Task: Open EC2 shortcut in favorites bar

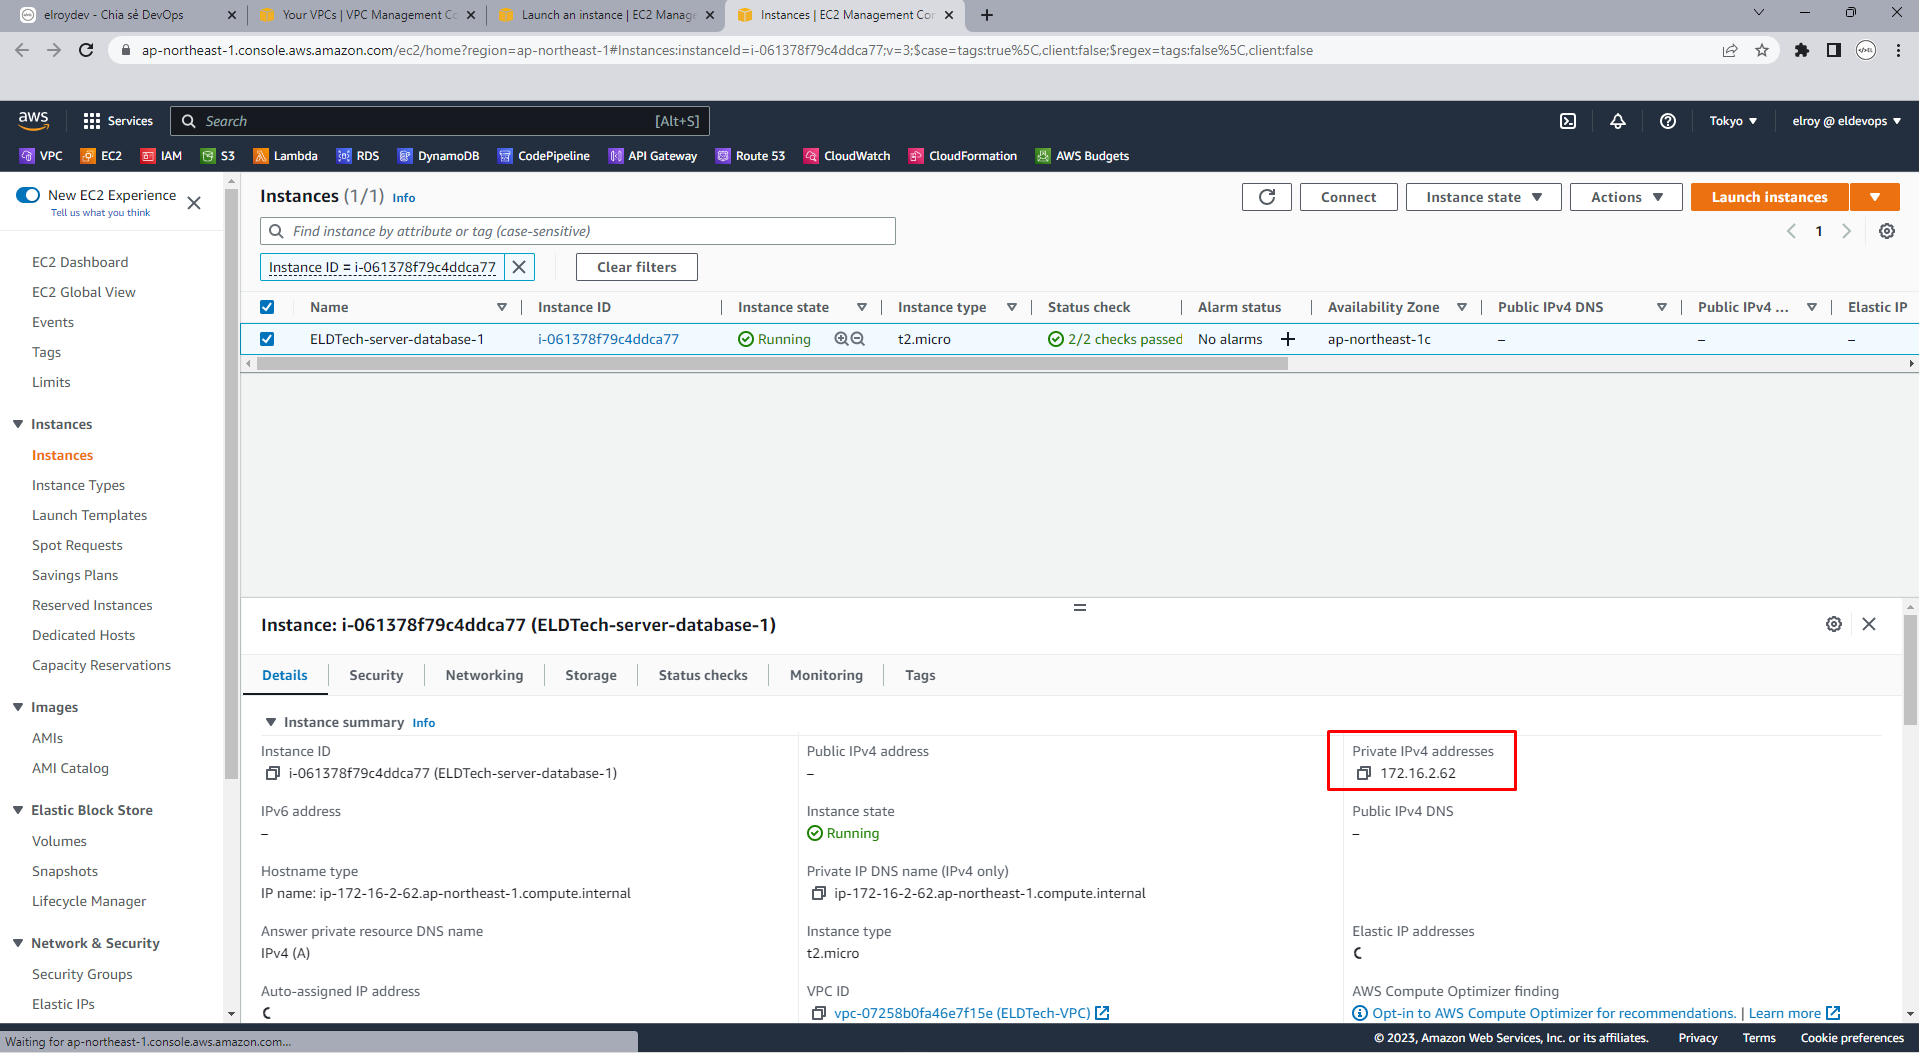Action: [101, 156]
